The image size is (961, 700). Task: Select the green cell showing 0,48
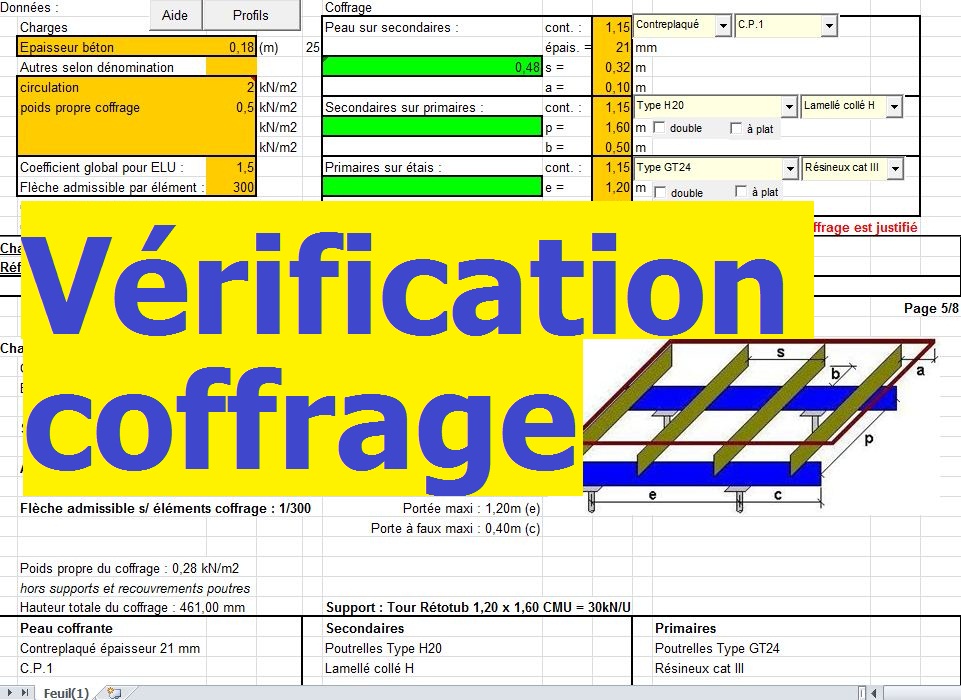coord(432,67)
